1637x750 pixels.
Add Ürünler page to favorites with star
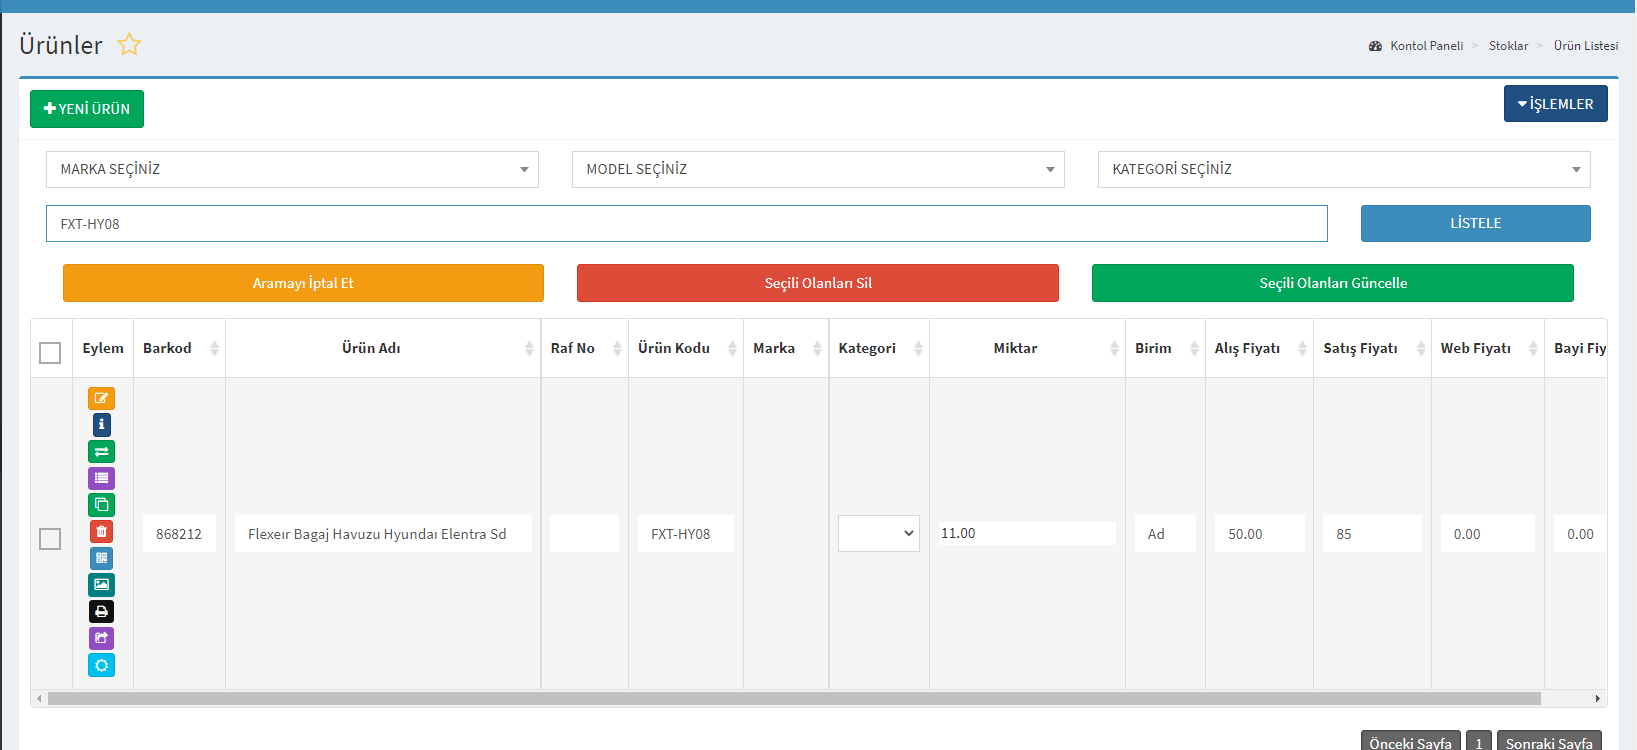pos(129,45)
